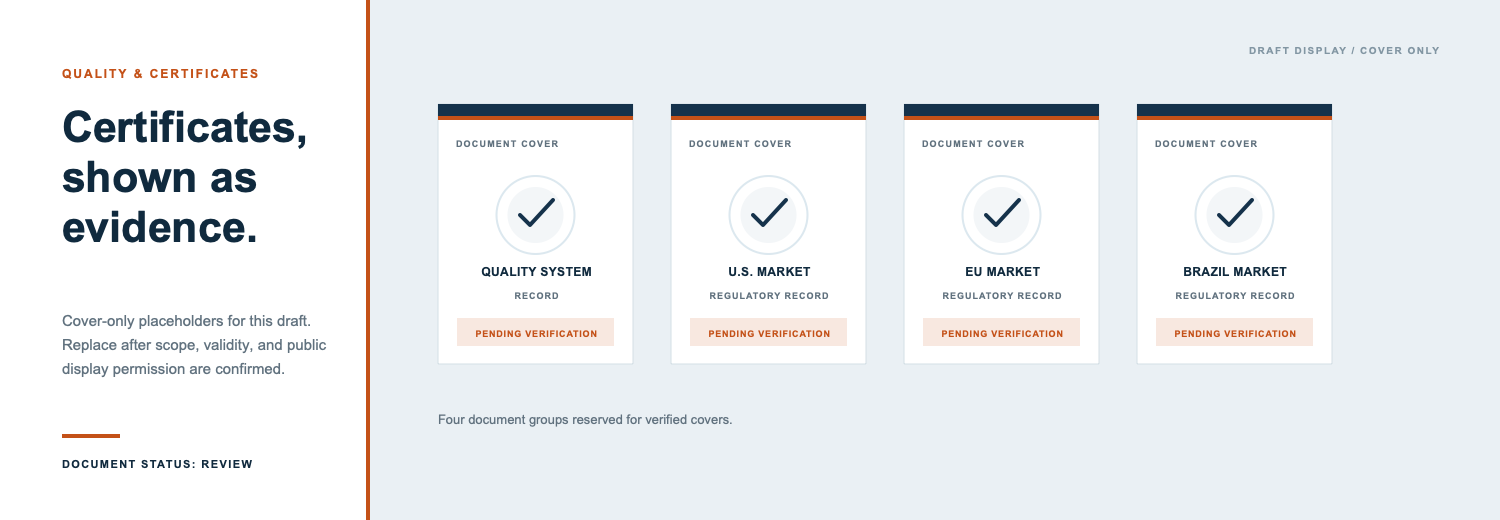Click the EU Market checkmark icon
Image resolution: width=1500 pixels, height=520 pixels.
(1002, 215)
